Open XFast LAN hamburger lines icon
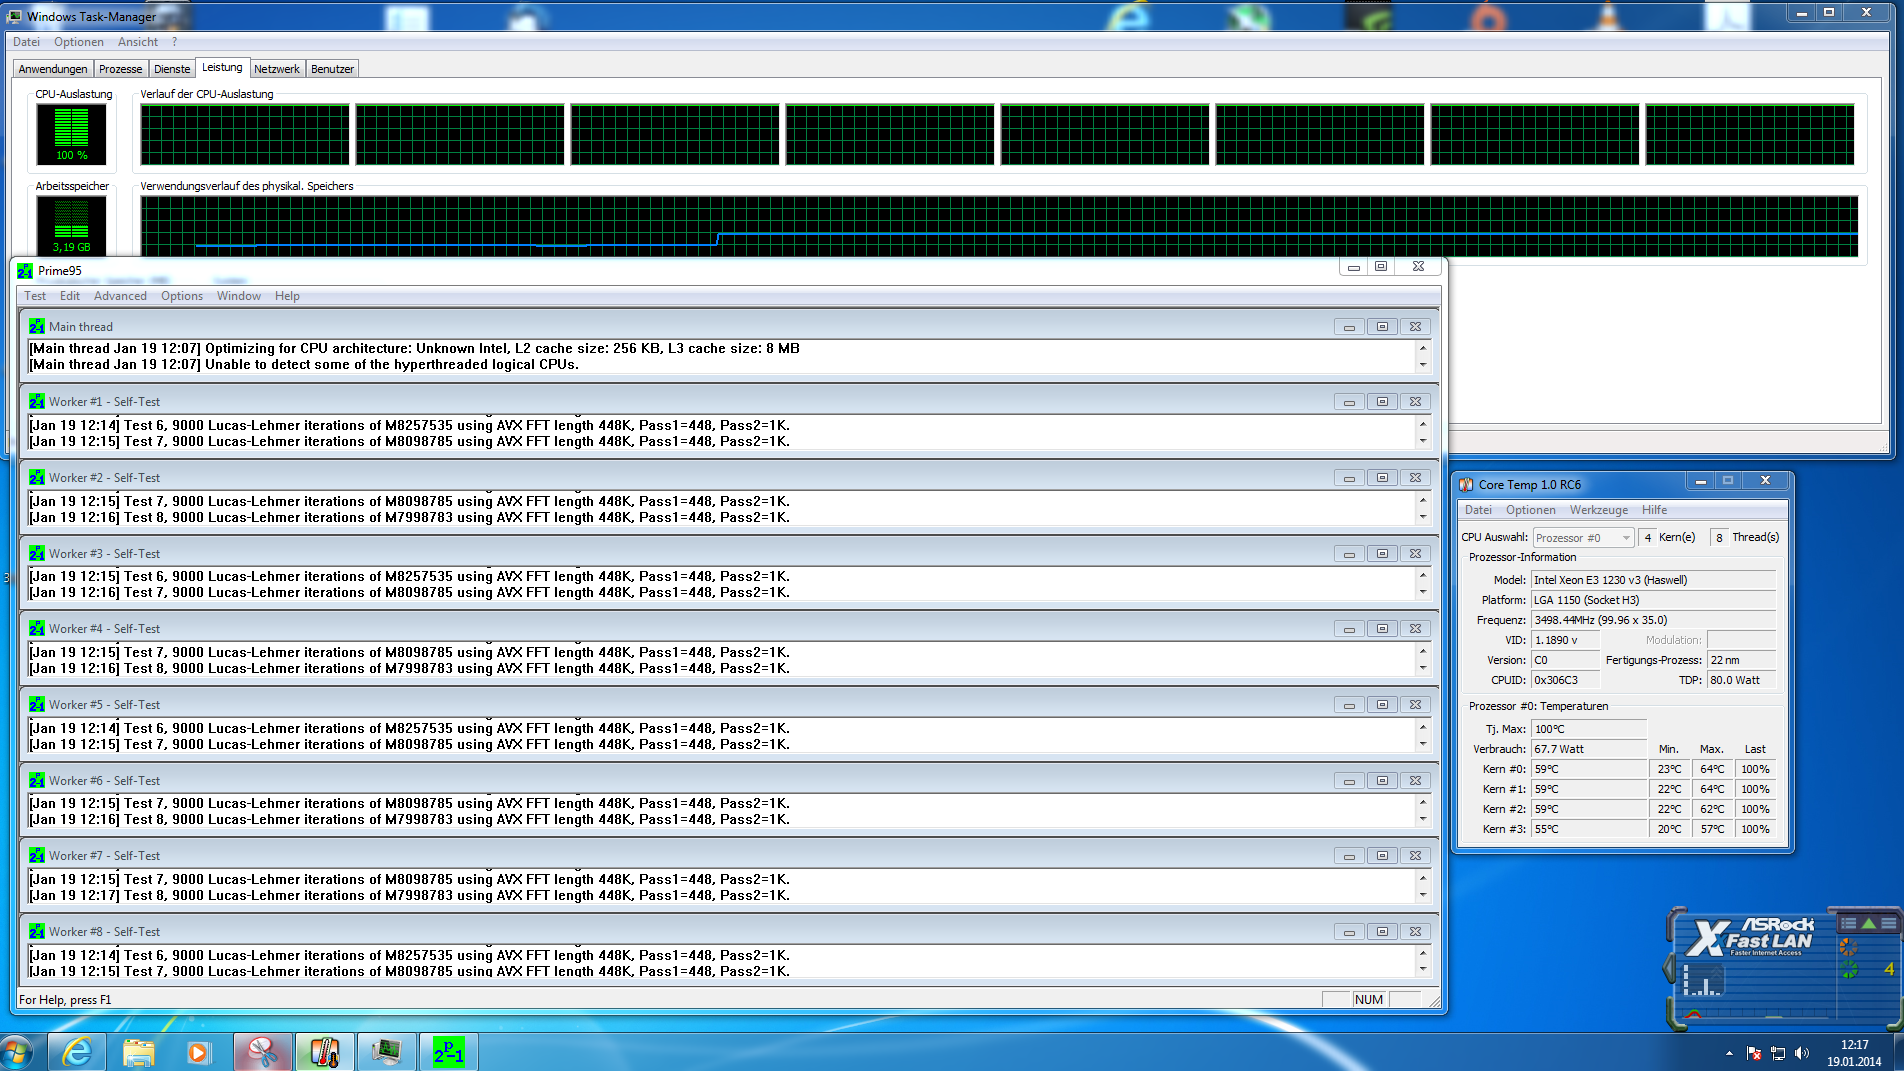Viewport: 1904px width, 1071px height. [1888, 923]
